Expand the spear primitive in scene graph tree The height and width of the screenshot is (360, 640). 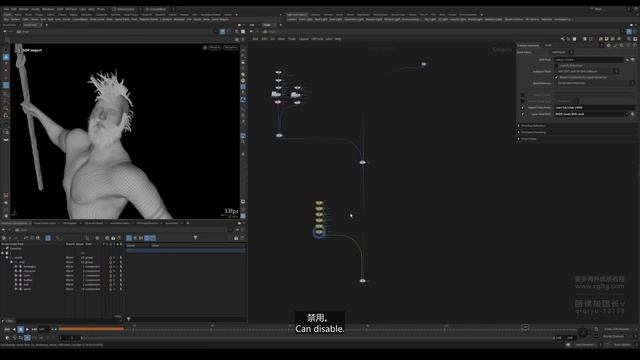point(16,289)
